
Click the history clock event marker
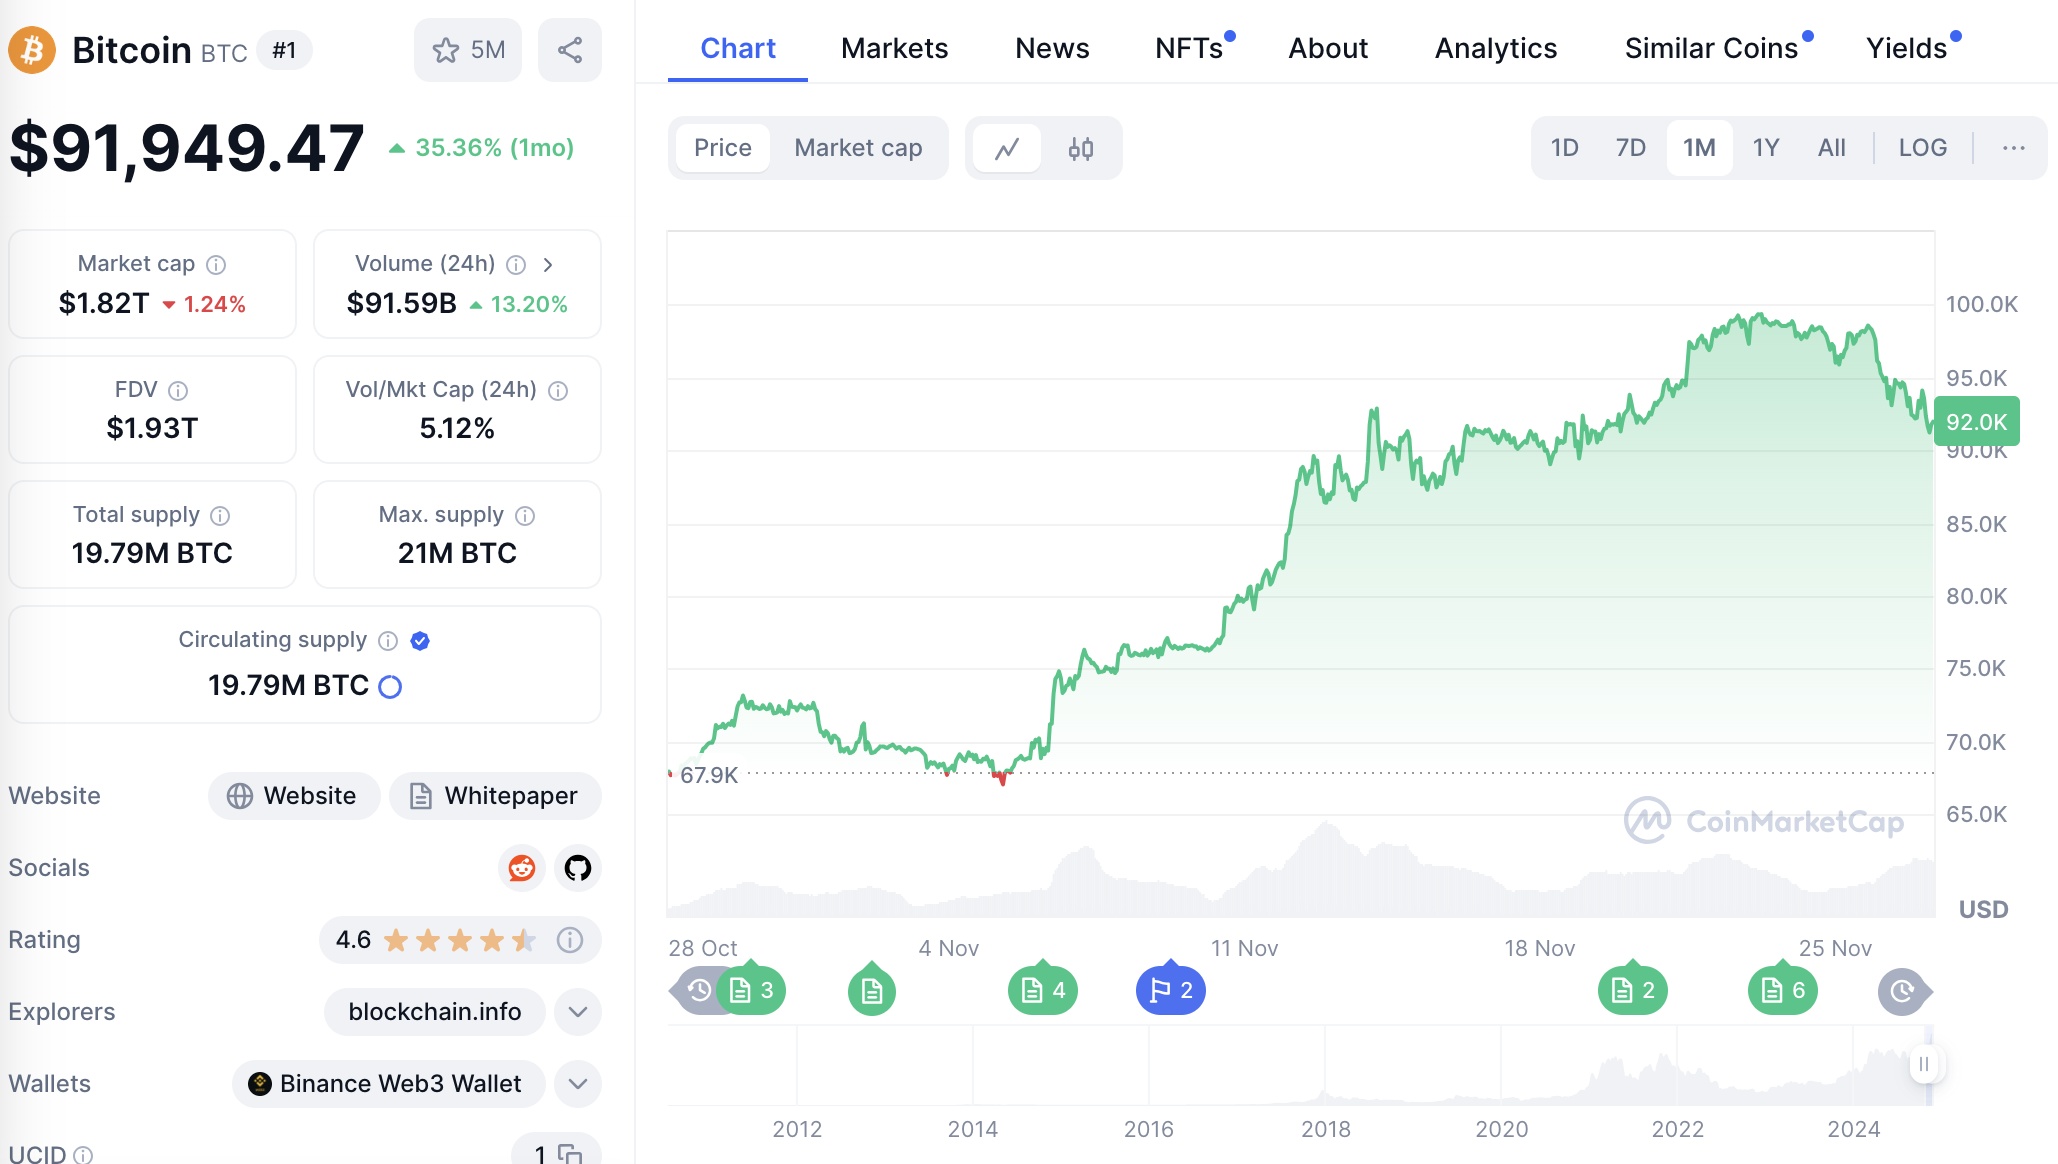[697, 990]
